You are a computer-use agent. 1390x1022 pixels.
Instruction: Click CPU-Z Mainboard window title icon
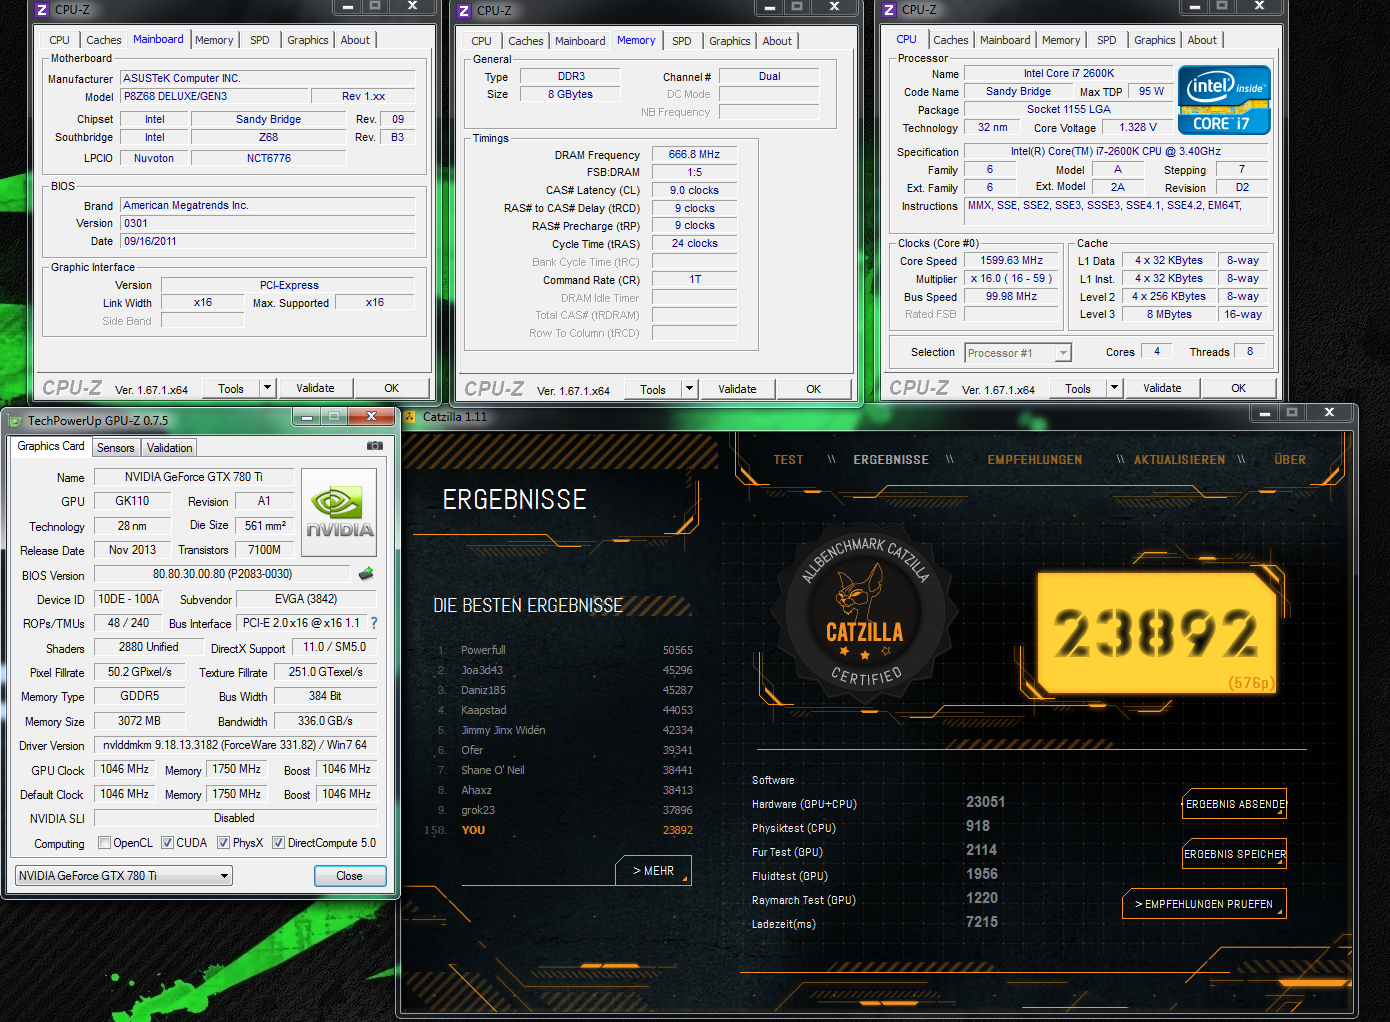[x=41, y=10]
